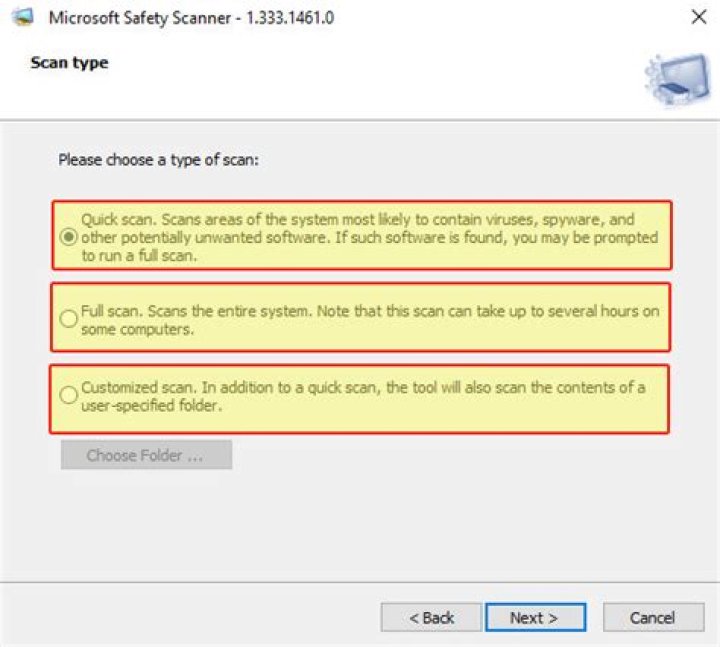Choose the Full scan radio button

point(68,318)
